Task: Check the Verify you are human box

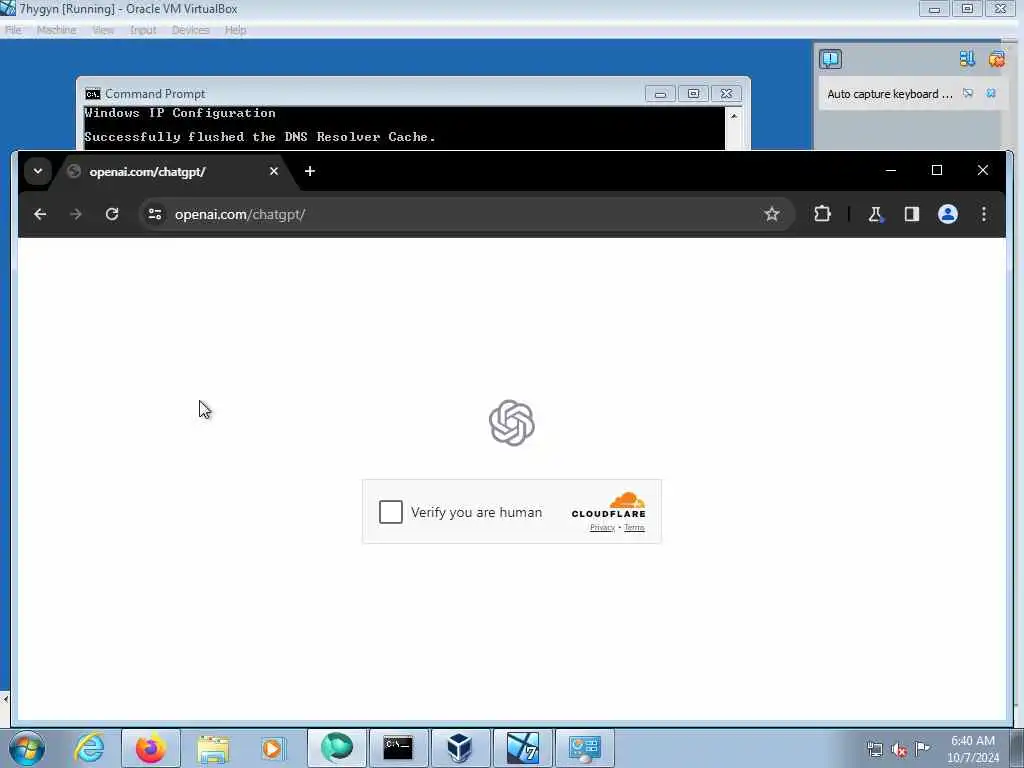Action: point(391,512)
